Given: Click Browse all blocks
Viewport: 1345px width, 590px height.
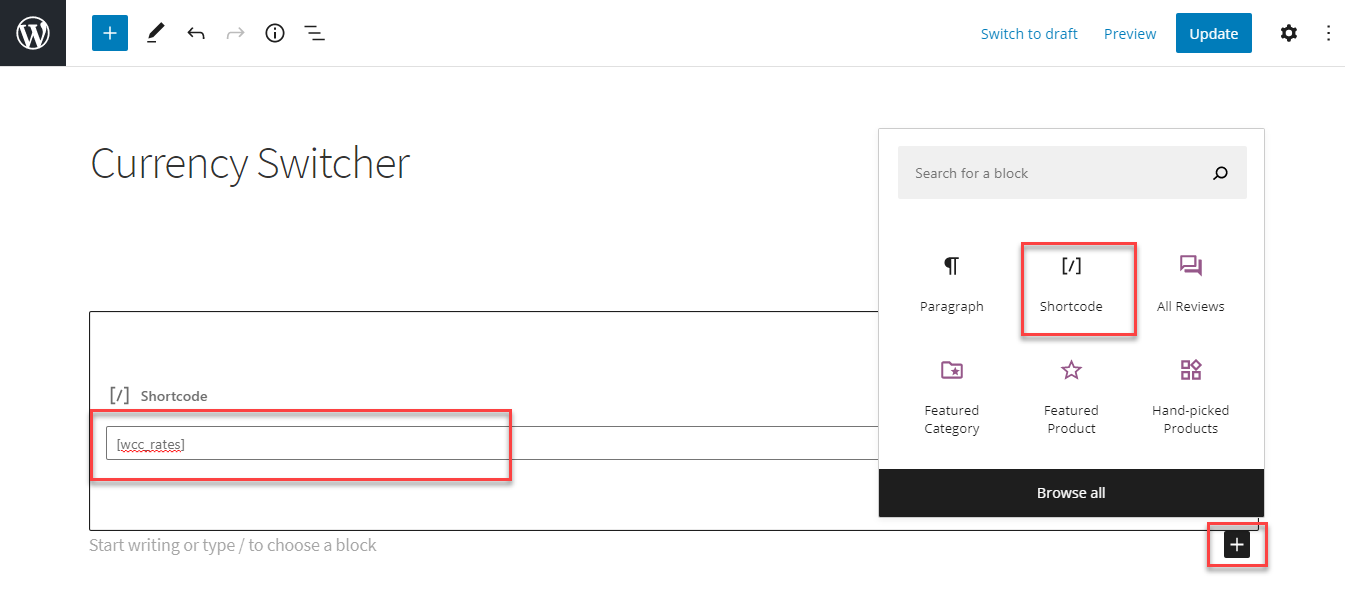Looking at the screenshot, I should tap(1071, 492).
